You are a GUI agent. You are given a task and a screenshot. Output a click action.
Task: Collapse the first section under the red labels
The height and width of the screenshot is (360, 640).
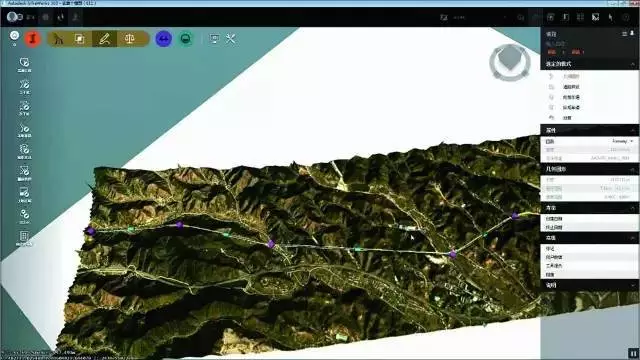click(633, 64)
